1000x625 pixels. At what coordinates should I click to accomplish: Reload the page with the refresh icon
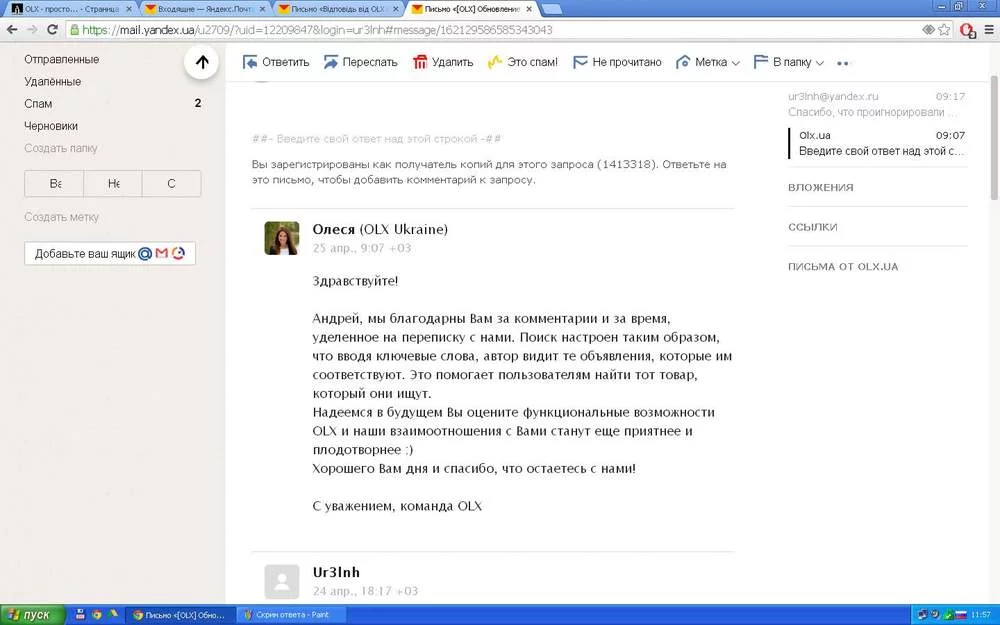point(52,29)
